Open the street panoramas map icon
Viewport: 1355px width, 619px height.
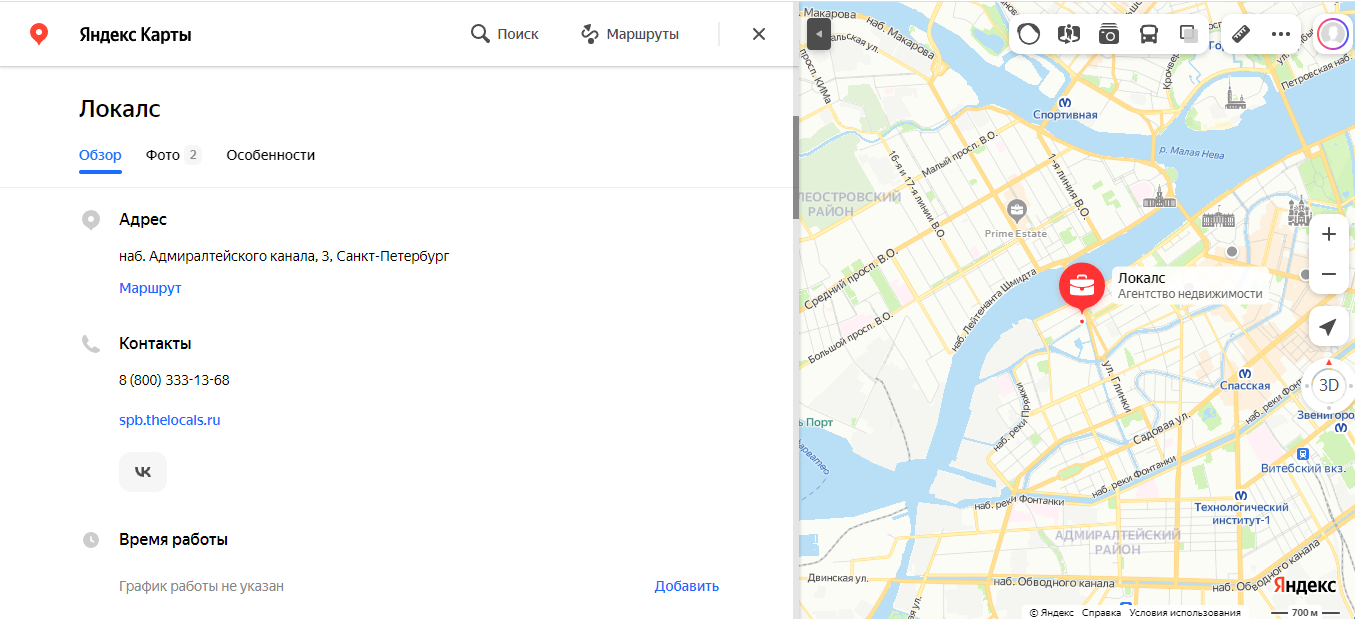1069,34
